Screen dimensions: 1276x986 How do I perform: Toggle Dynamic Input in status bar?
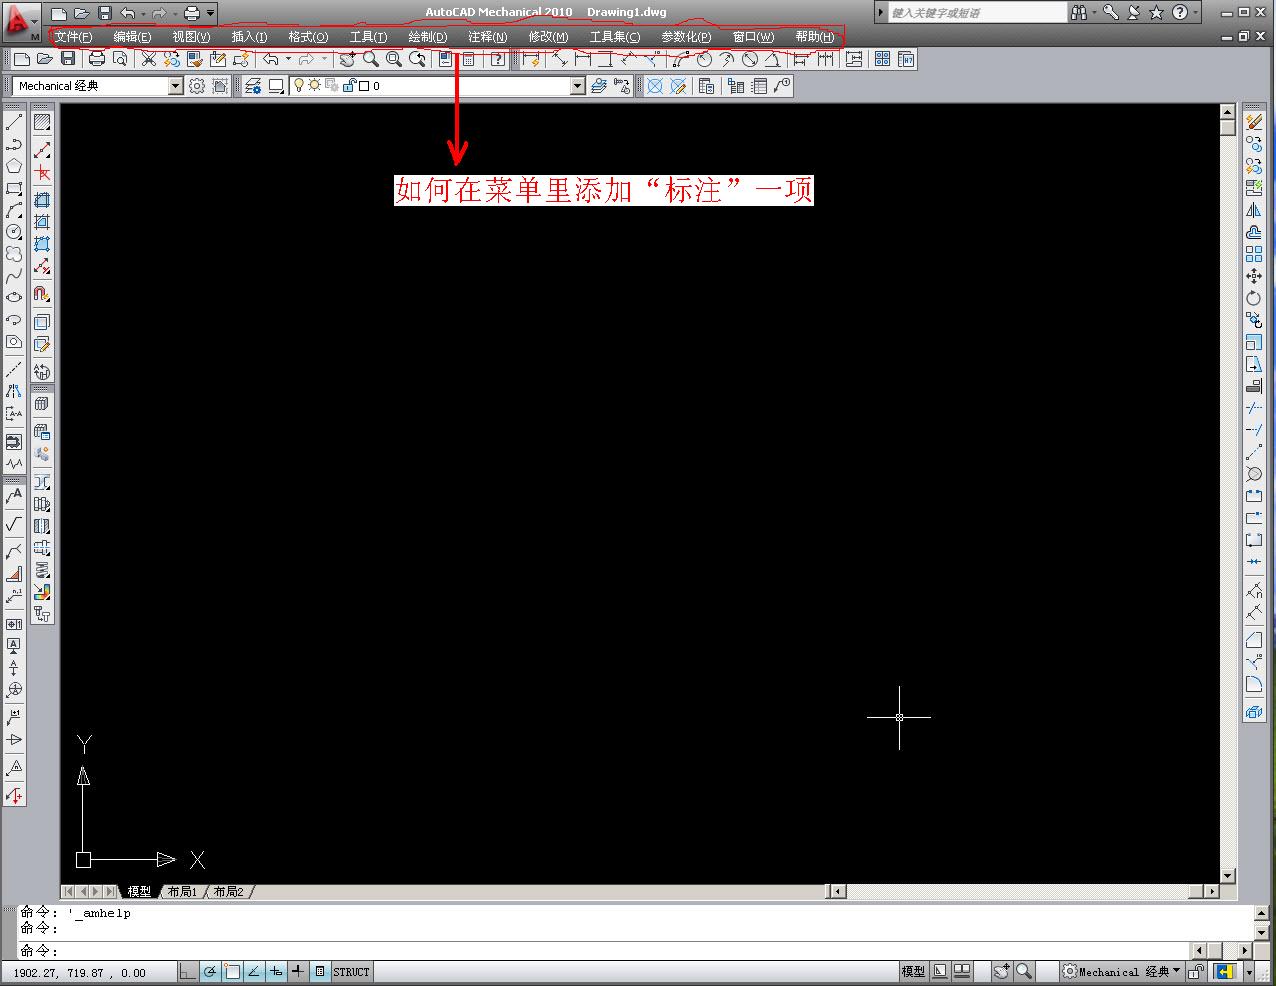coord(276,971)
